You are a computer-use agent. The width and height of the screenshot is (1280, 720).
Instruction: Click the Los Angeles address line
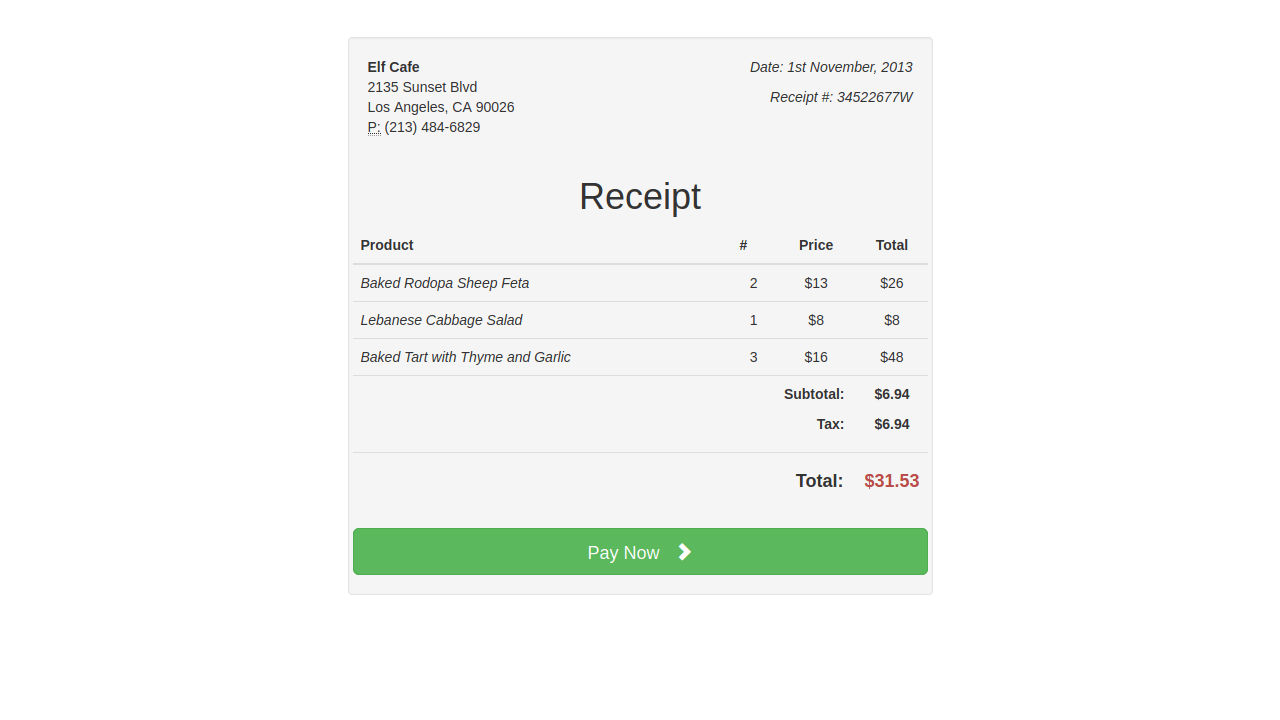[x=441, y=107]
